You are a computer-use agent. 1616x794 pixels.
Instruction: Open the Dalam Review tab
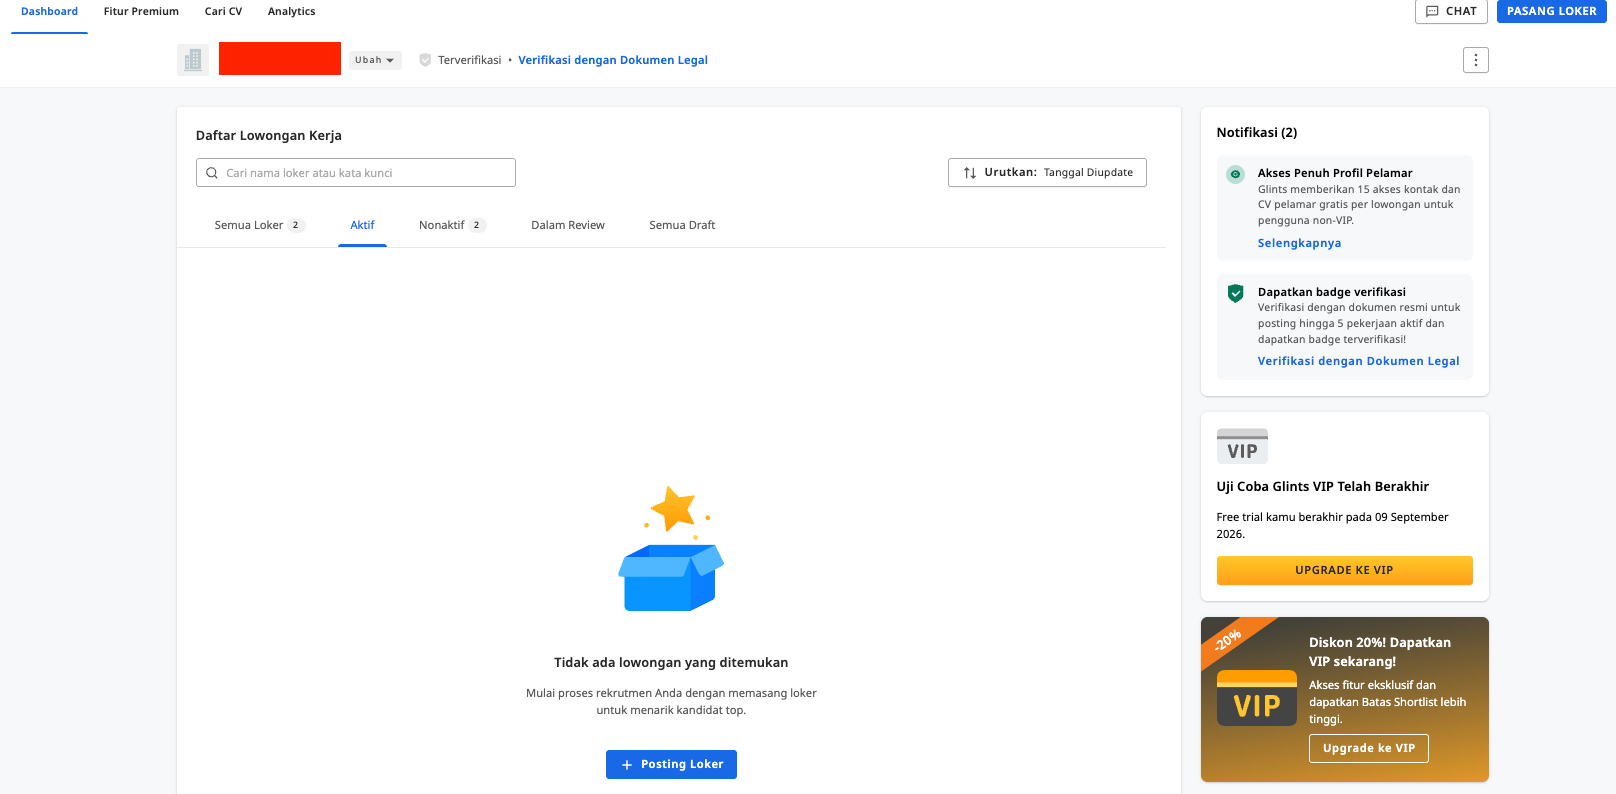[568, 225]
